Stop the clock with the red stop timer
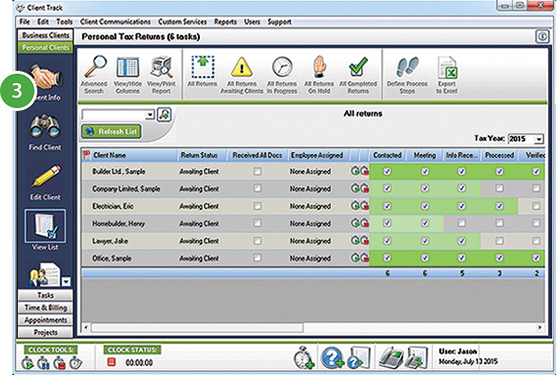558x376 pixels. pos(59,363)
